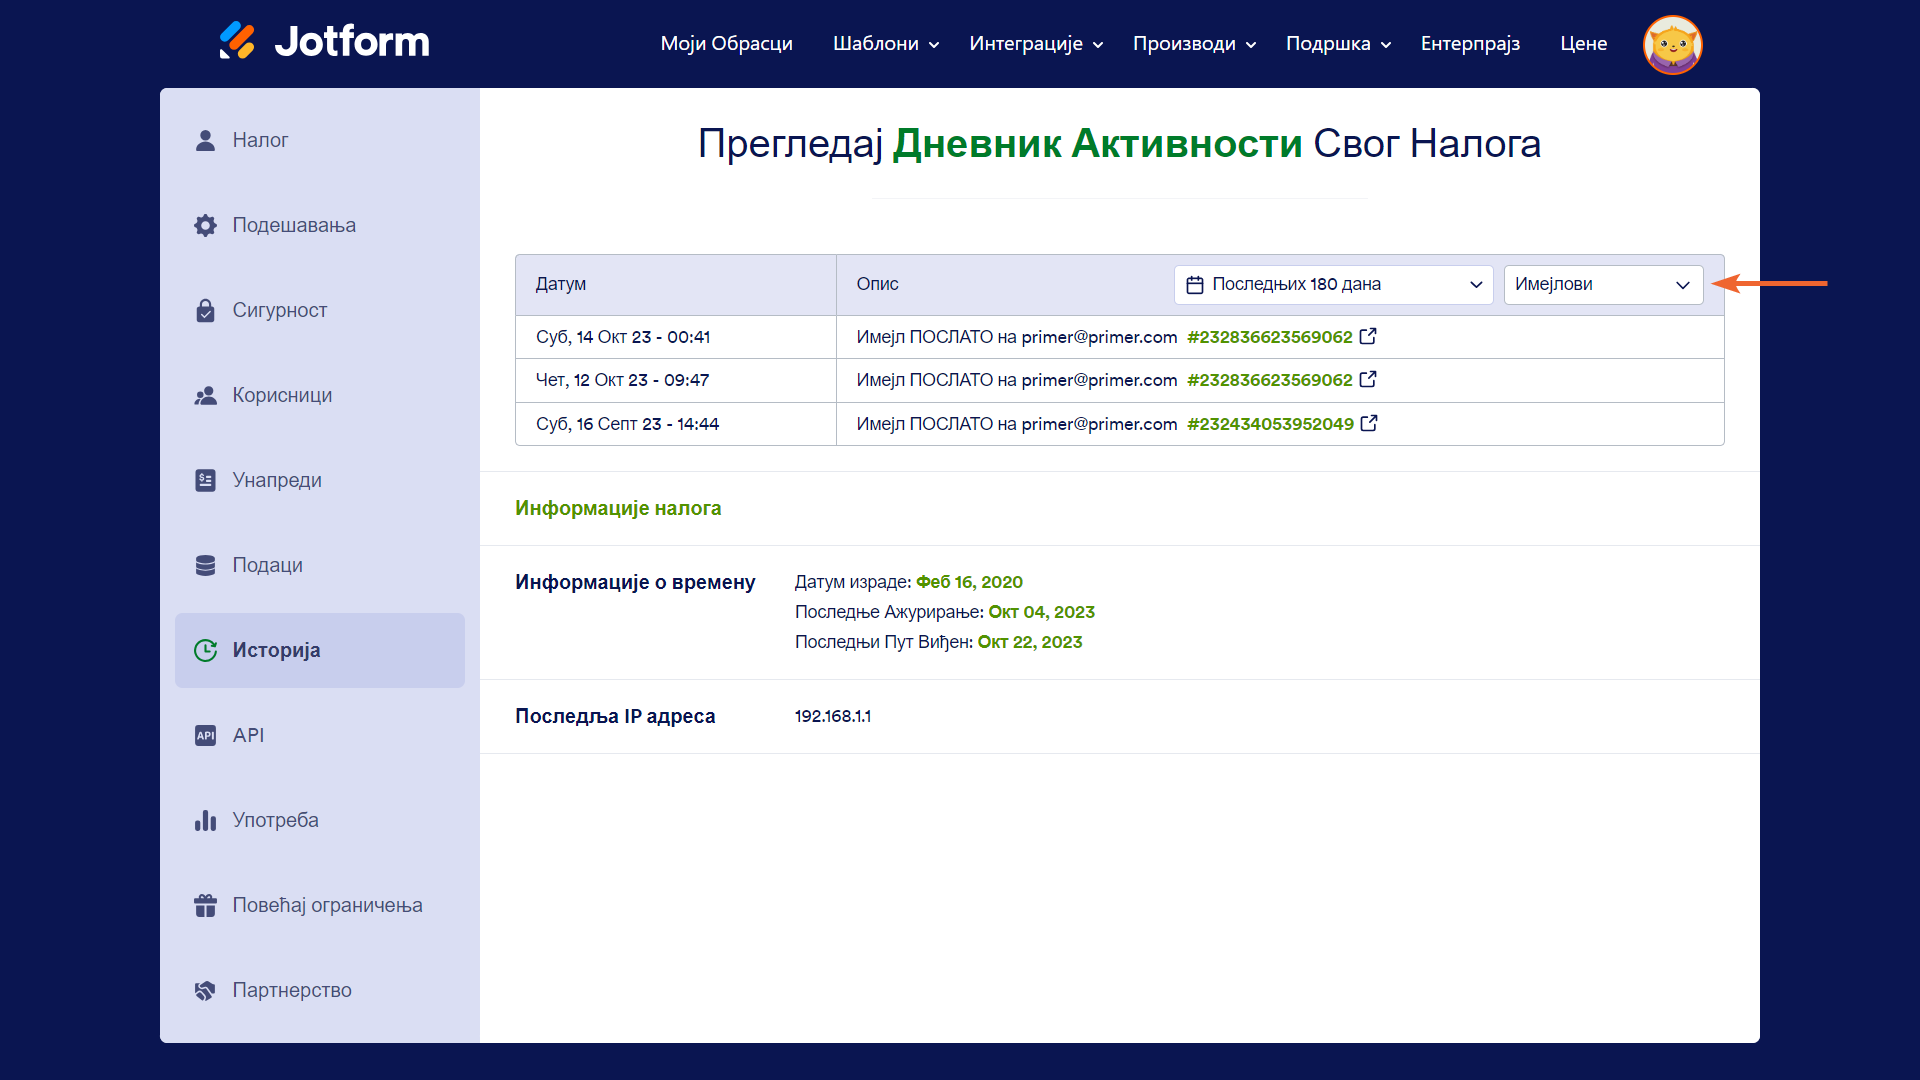Open submission link in 12 Окт row
The height and width of the screenshot is (1080, 1920).
[x=1269, y=380]
